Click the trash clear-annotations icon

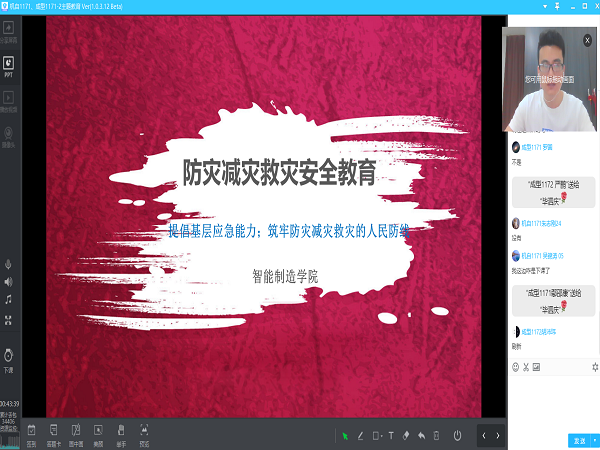[437, 436]
